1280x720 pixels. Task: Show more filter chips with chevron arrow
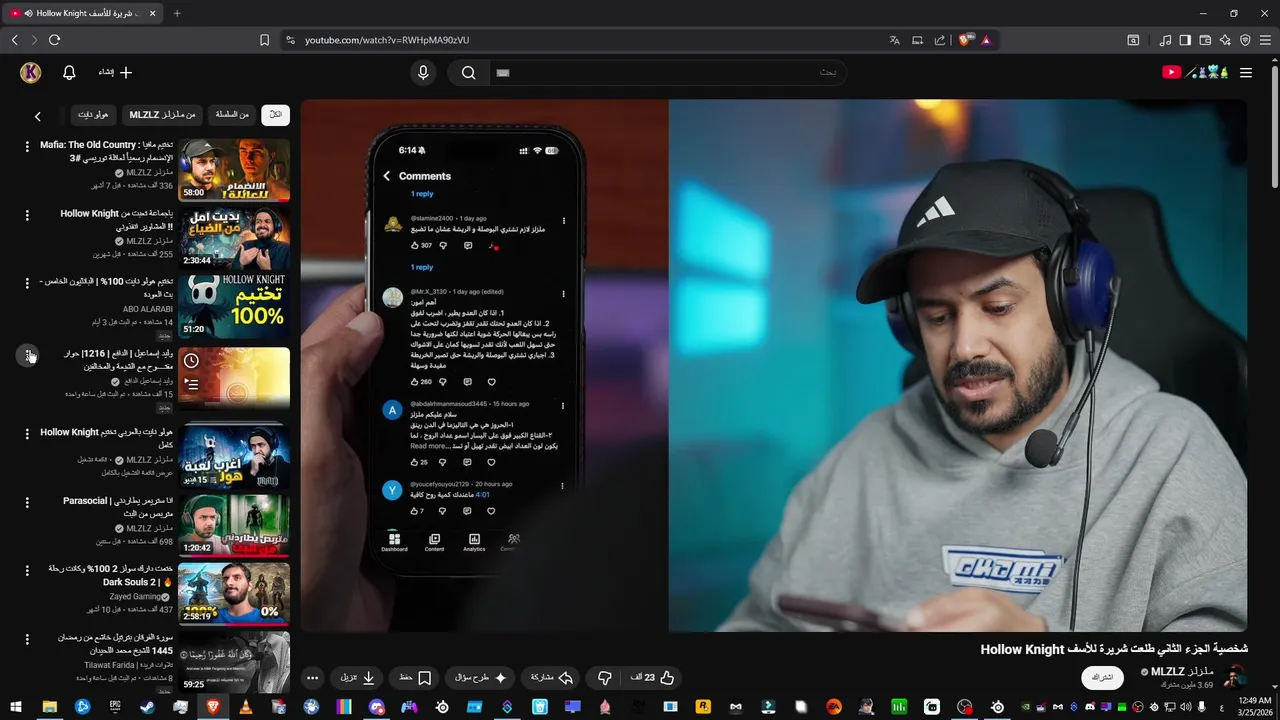coord(38,116)
